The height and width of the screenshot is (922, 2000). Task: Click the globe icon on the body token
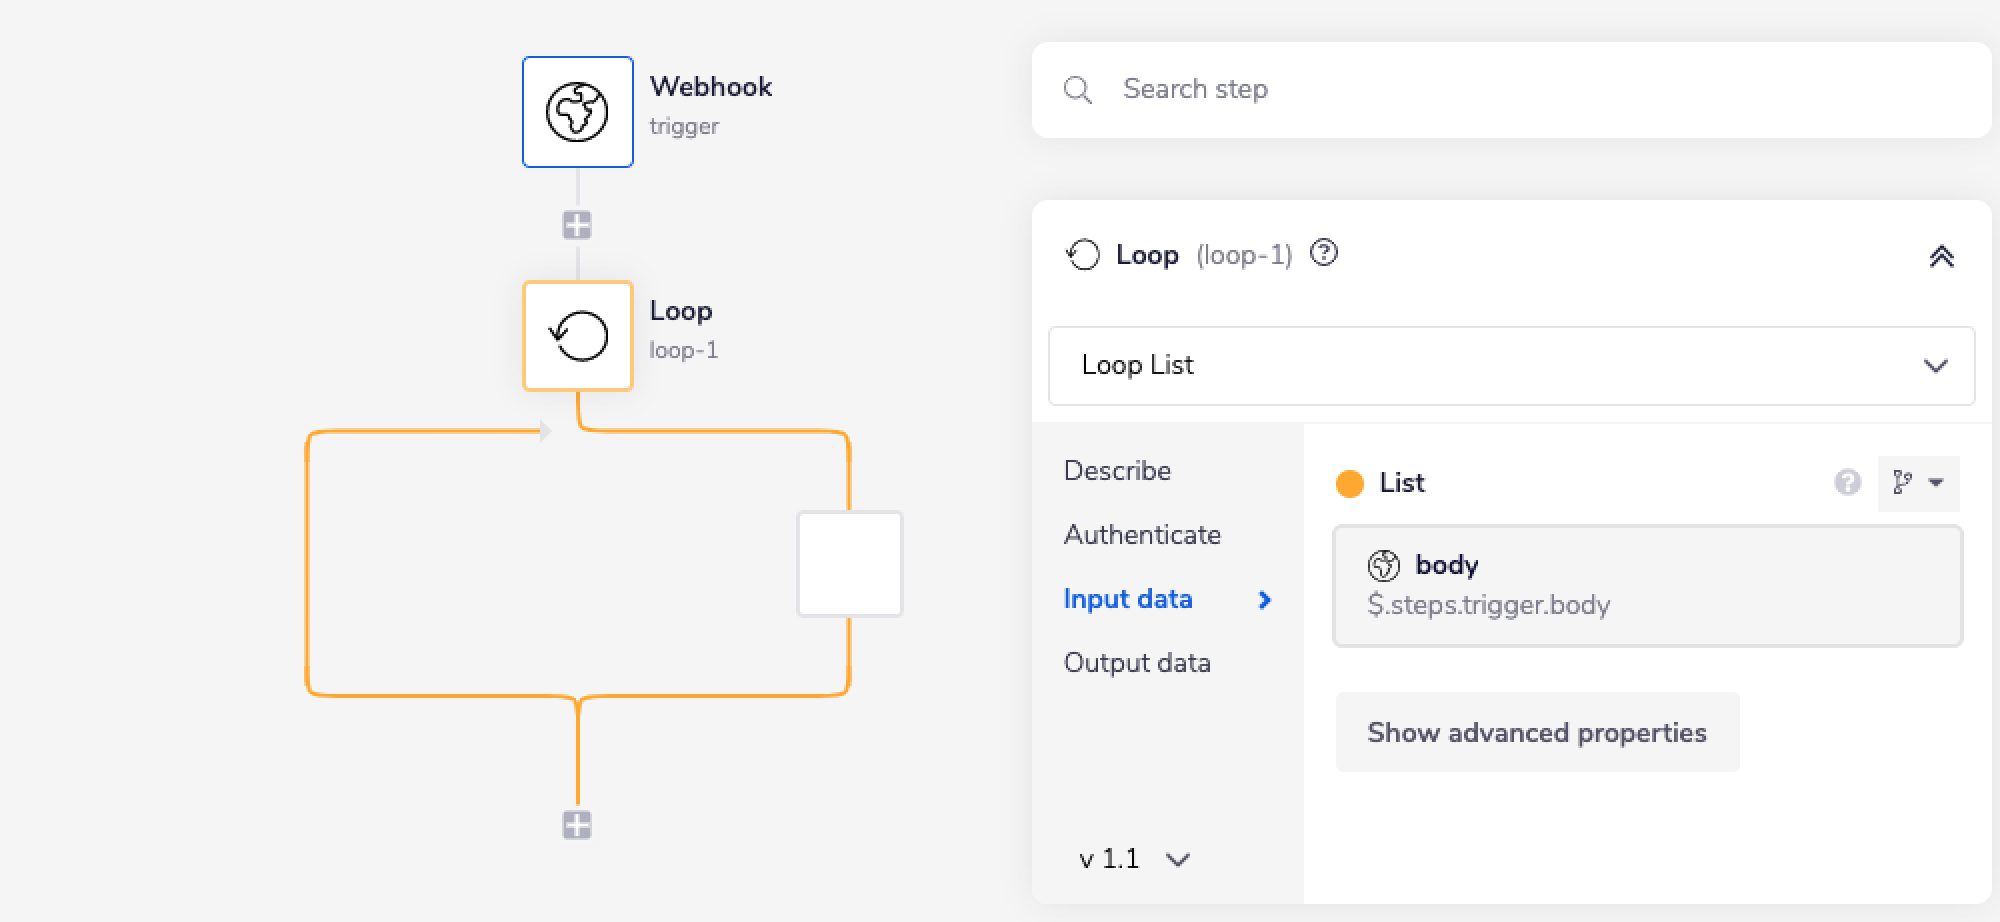1384,564
